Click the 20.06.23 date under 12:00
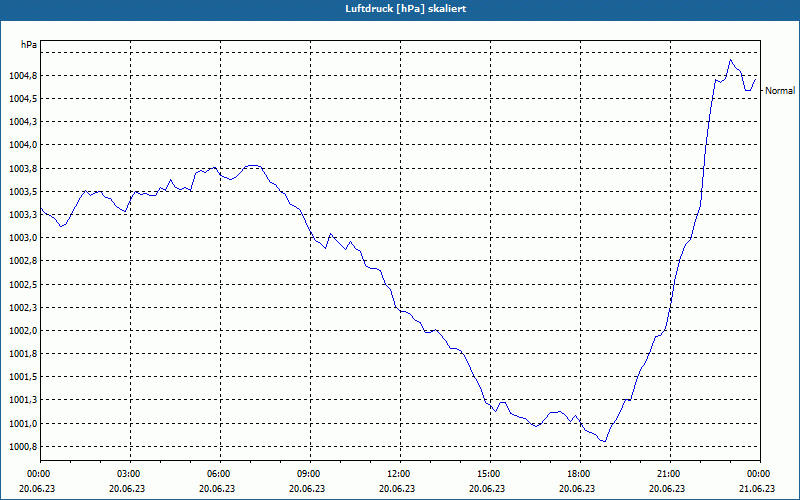 397,488
